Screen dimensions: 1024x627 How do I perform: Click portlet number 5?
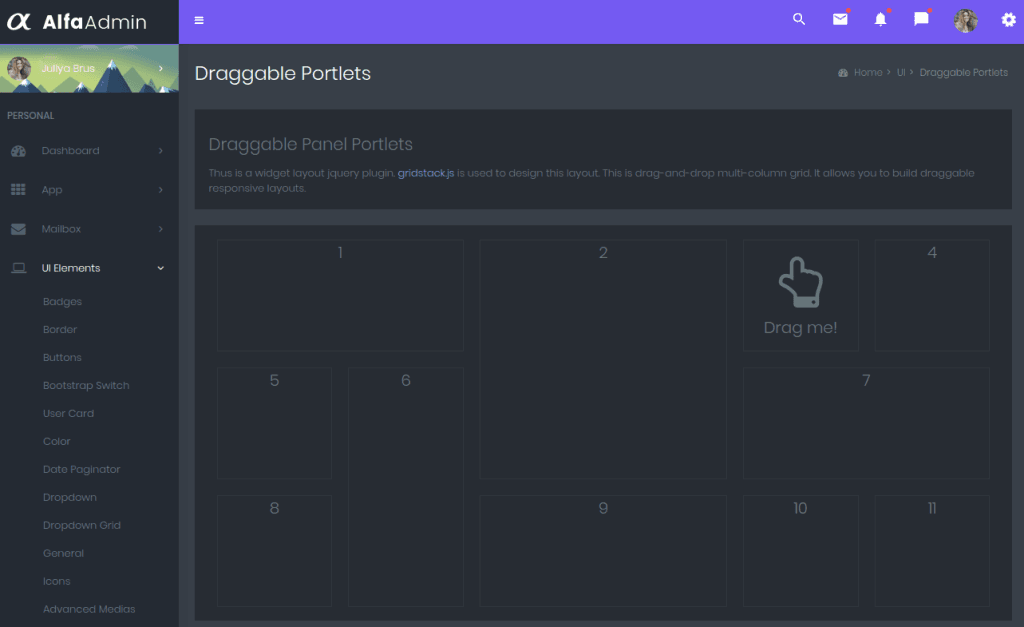pos(274,423)
